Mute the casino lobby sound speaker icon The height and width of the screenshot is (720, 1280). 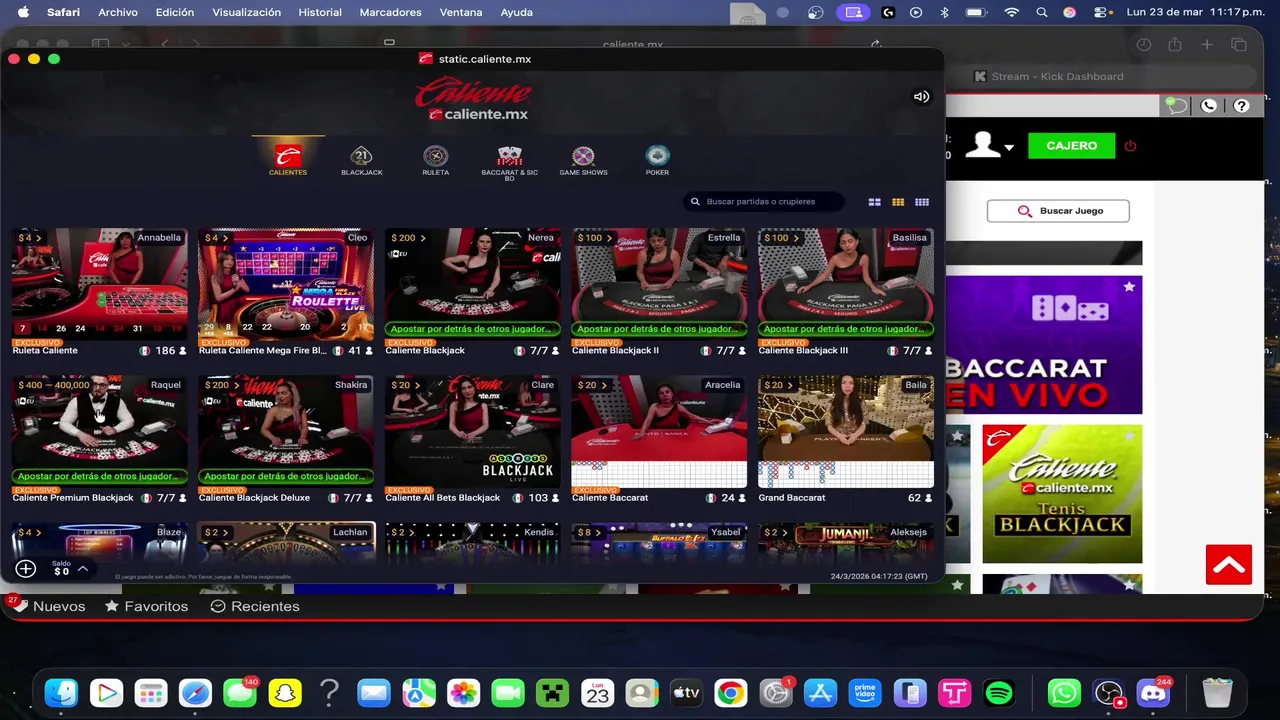(921, 97)
